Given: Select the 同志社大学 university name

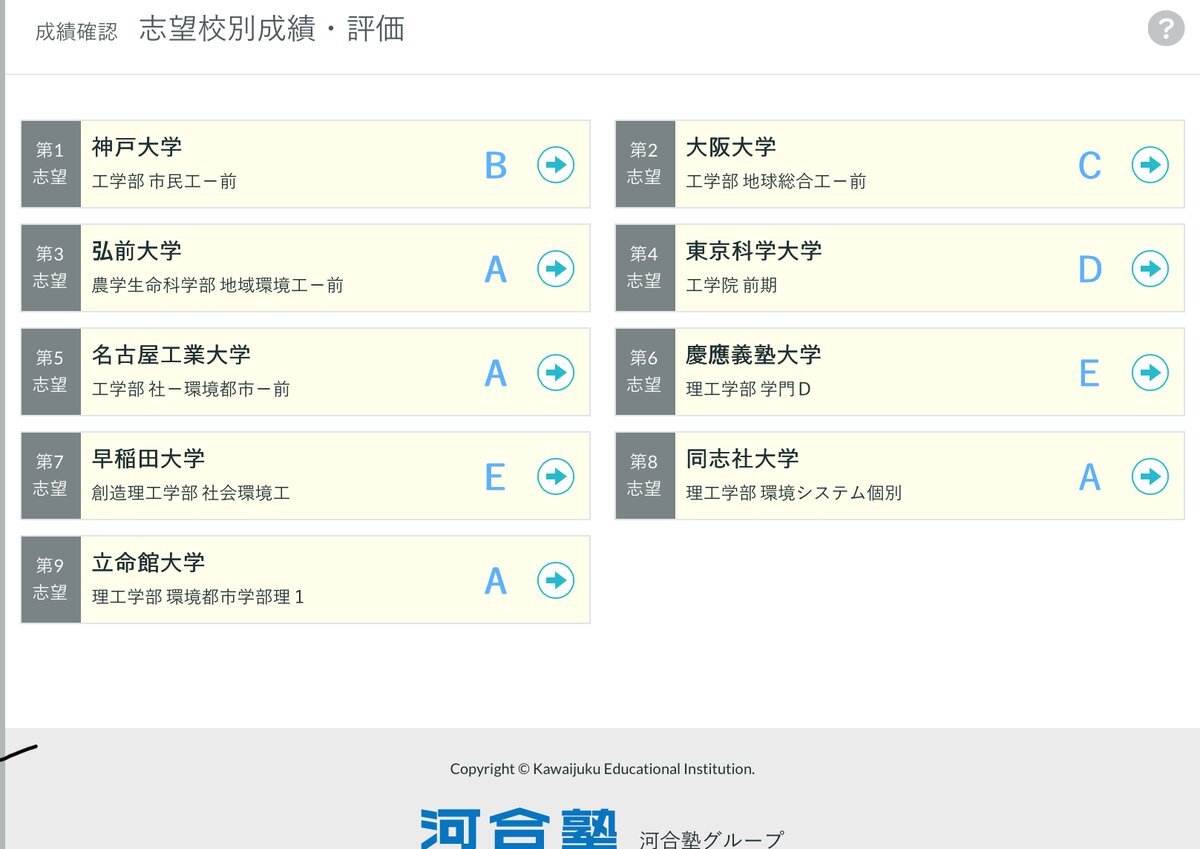Looking at the screenshot, I should pyautogui.click(x=742, y=460).
